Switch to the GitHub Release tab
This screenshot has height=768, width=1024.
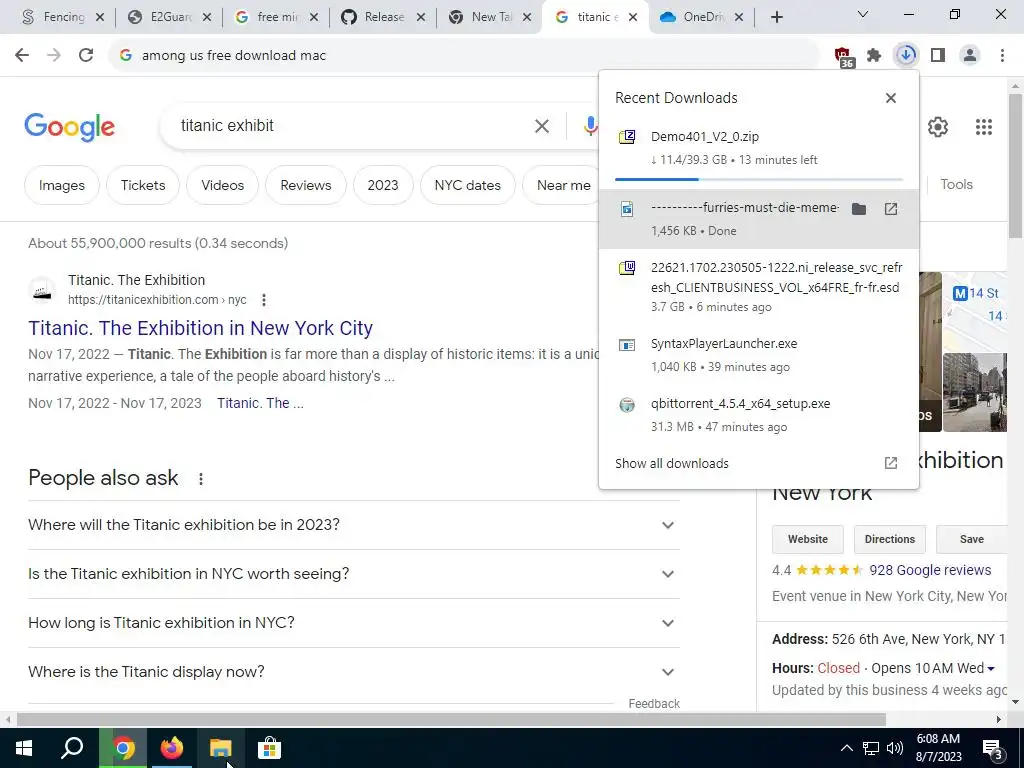[383, 18]
